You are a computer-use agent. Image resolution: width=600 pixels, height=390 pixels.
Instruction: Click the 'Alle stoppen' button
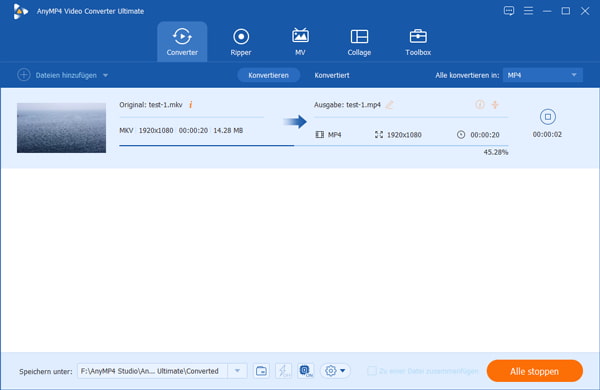(535, 371)
